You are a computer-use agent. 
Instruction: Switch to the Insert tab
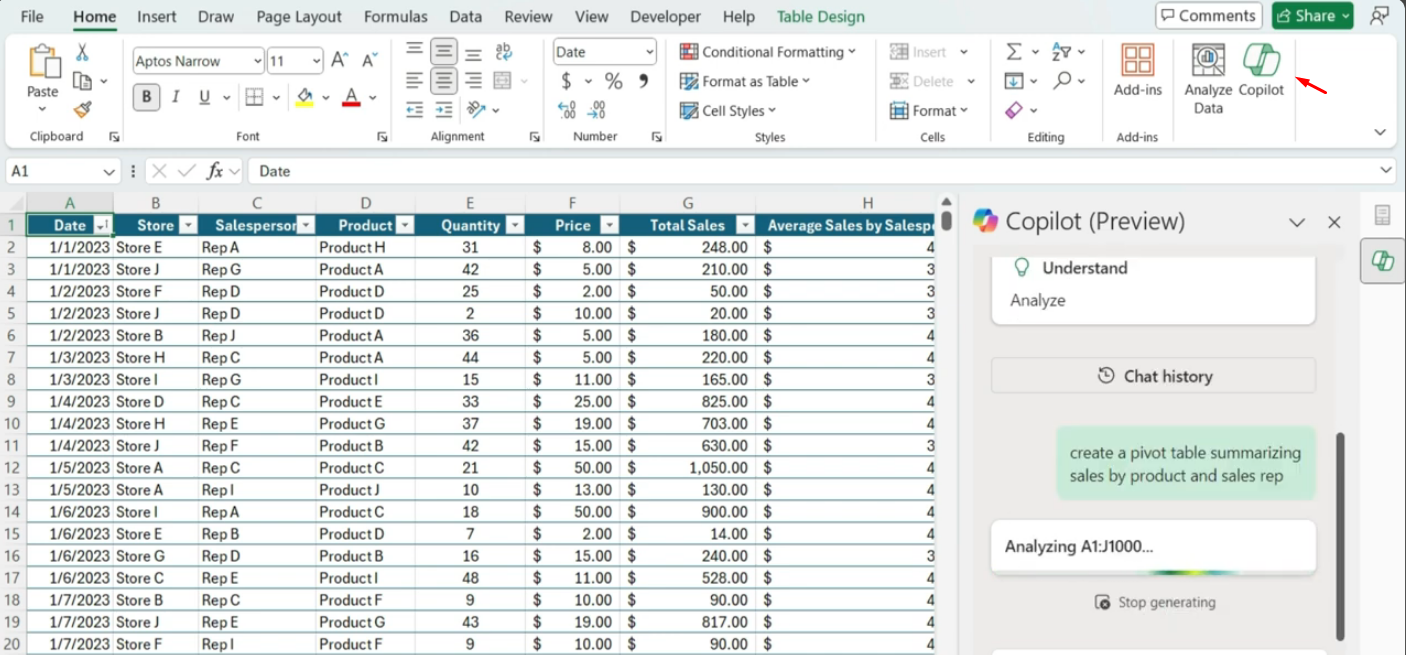pyautogui.click(x=156, y=17)
